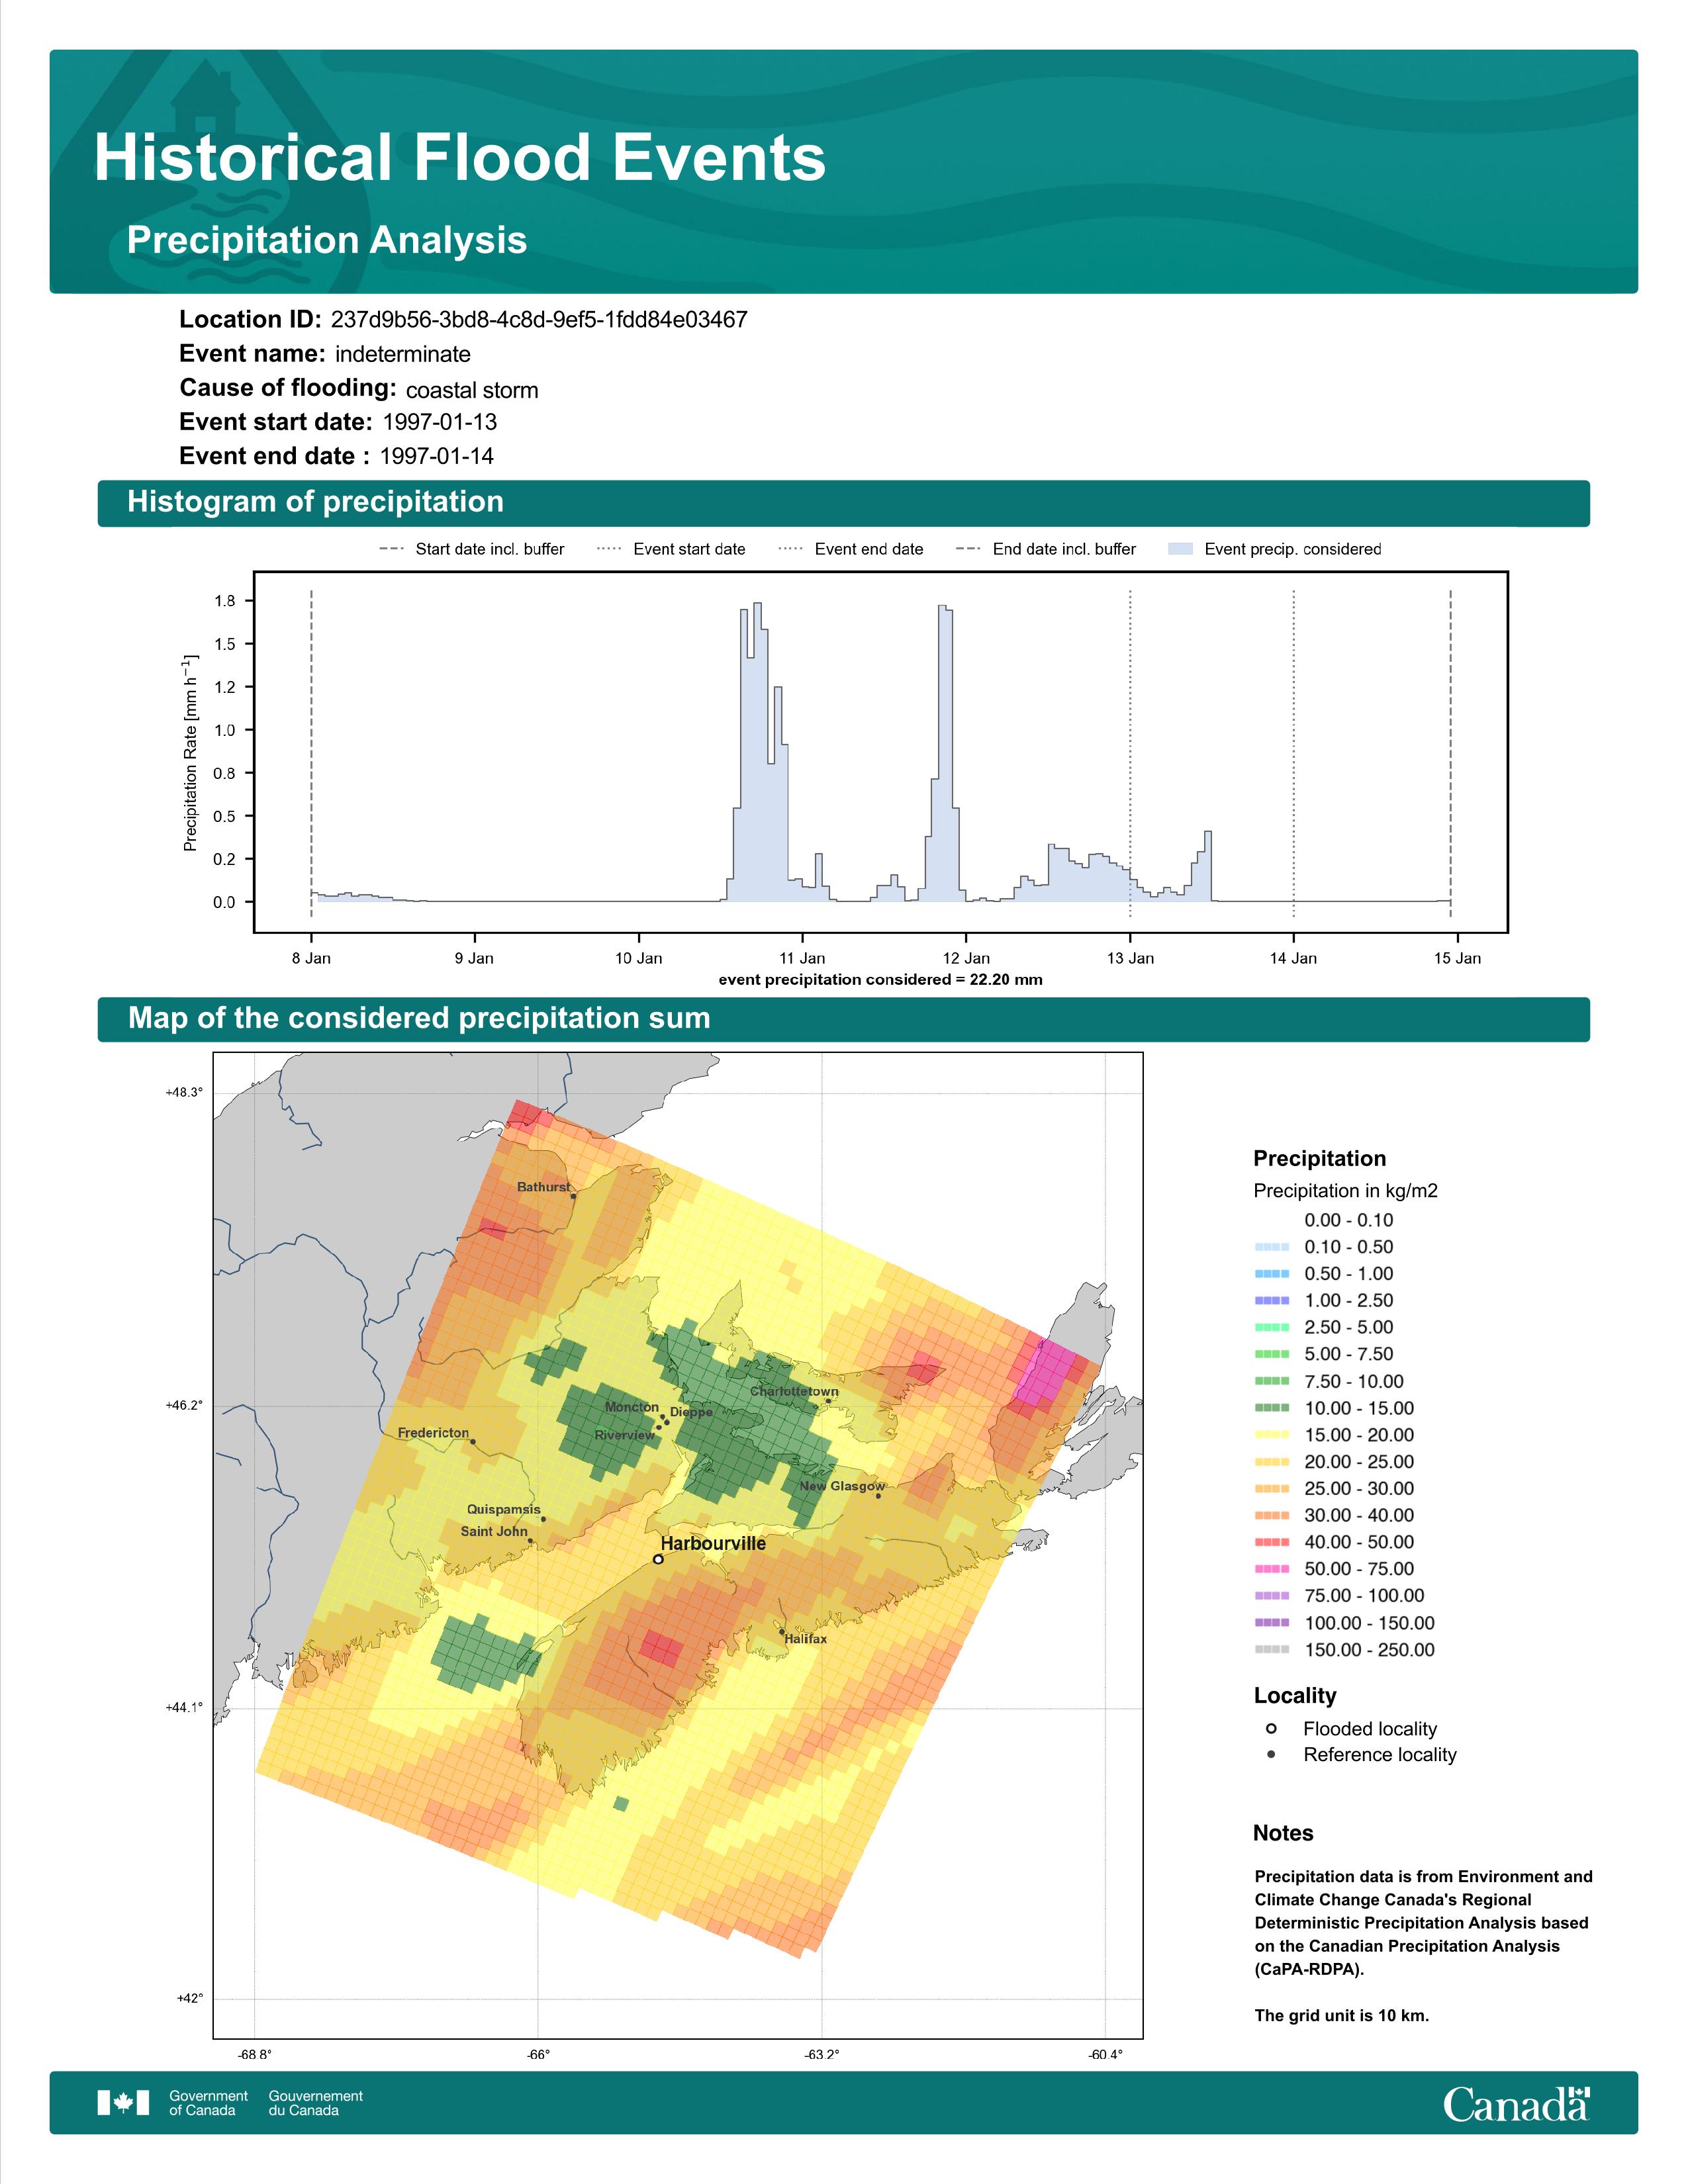This screenshot has height=2184, width=1688.
Task: Click the 11 Jan x-axis label
Action: pos(802,958)
